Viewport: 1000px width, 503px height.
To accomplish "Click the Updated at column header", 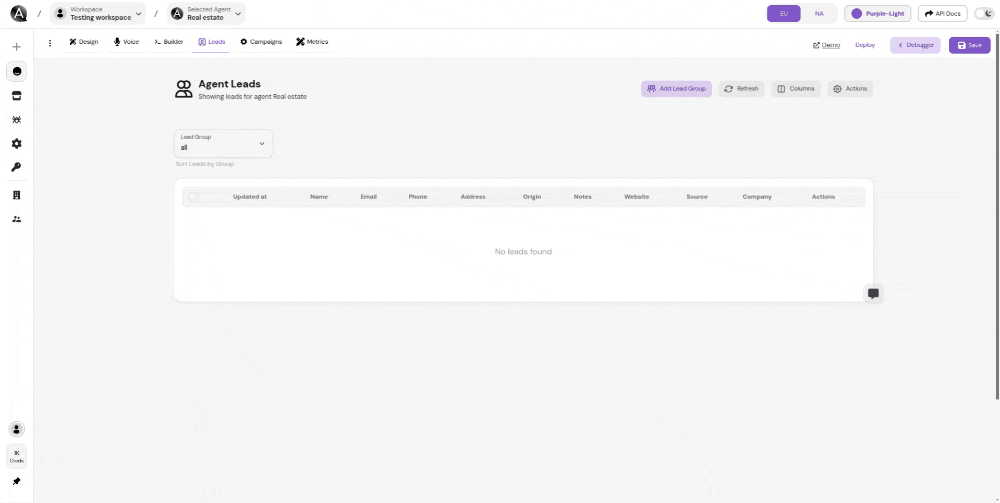I will (x=250, y=197).
